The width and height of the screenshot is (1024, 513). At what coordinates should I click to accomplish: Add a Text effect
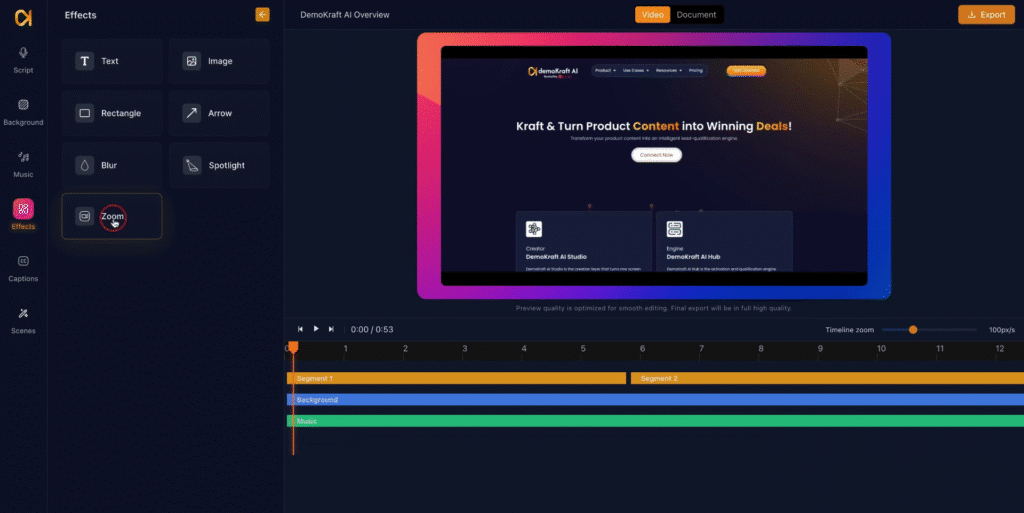tap(112, 61)
